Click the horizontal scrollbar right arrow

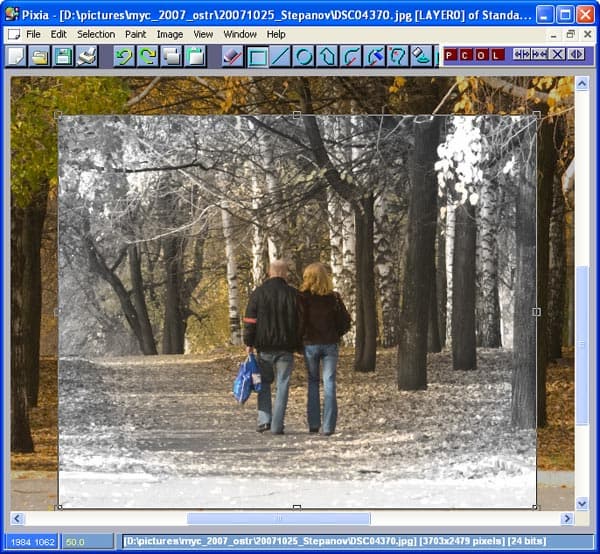567,519
